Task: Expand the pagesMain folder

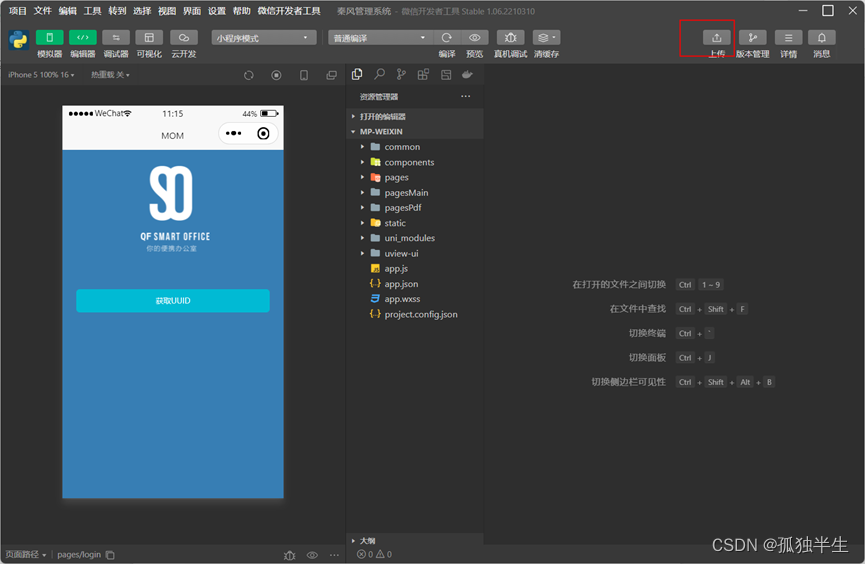Action: (x=414, y=193)
